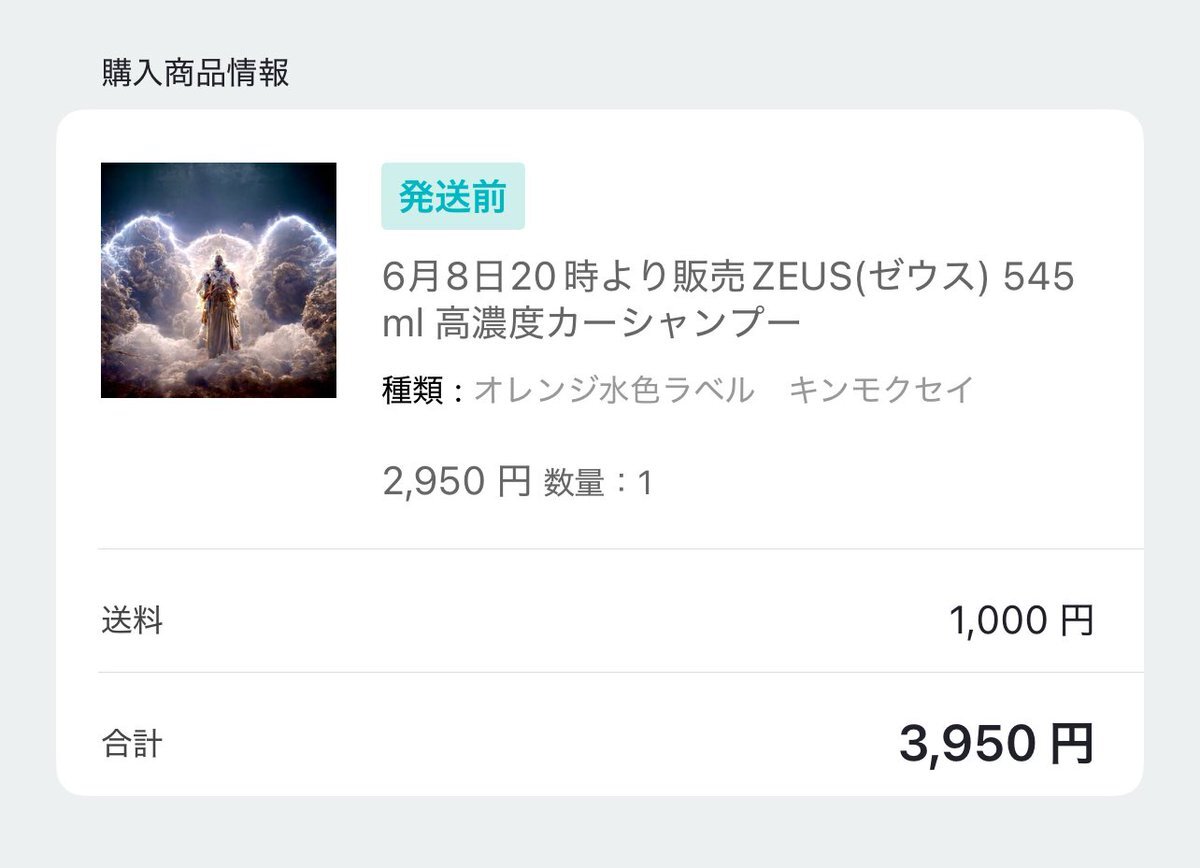This screenshot has height=868, width=1200.
Task: Click the empty space of the 合計 row
Action: tap(530, 743)
